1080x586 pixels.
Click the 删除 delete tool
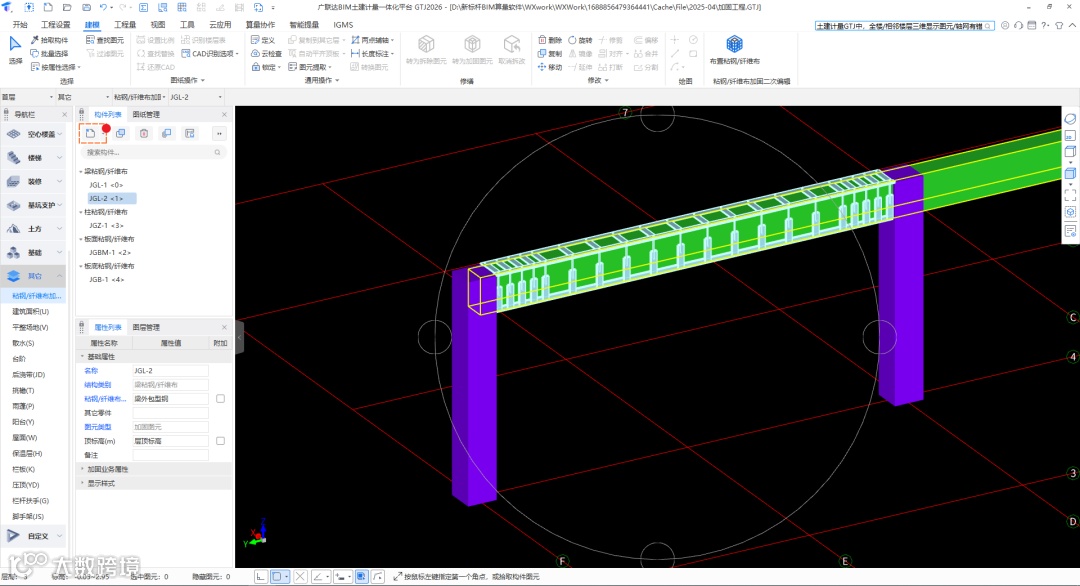point(550,40)
